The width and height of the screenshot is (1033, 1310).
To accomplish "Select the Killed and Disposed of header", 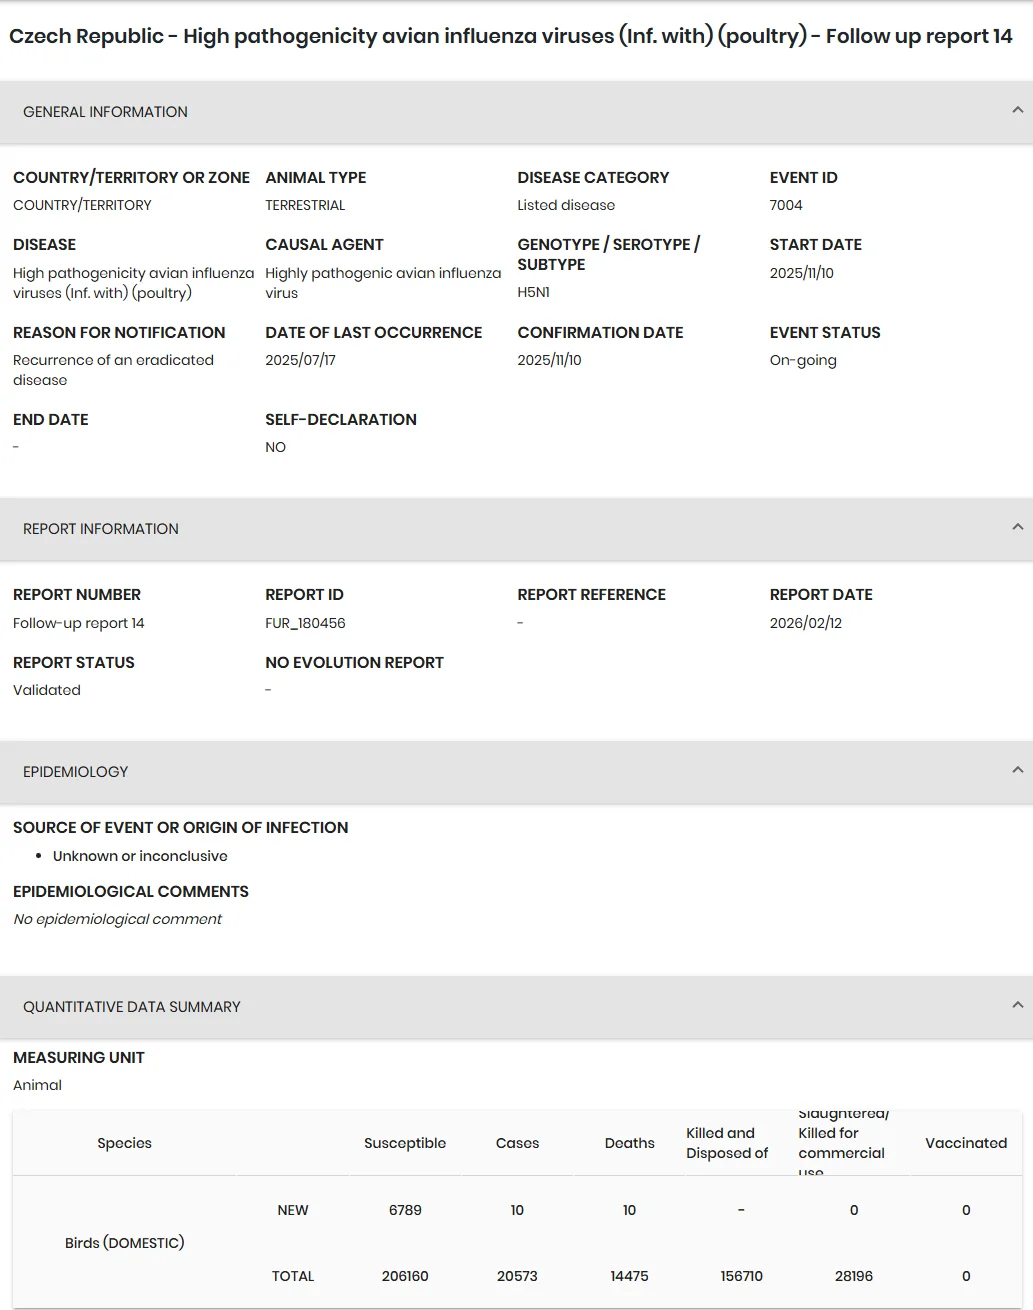I will pyautogui.click(x=727, y=1143).
